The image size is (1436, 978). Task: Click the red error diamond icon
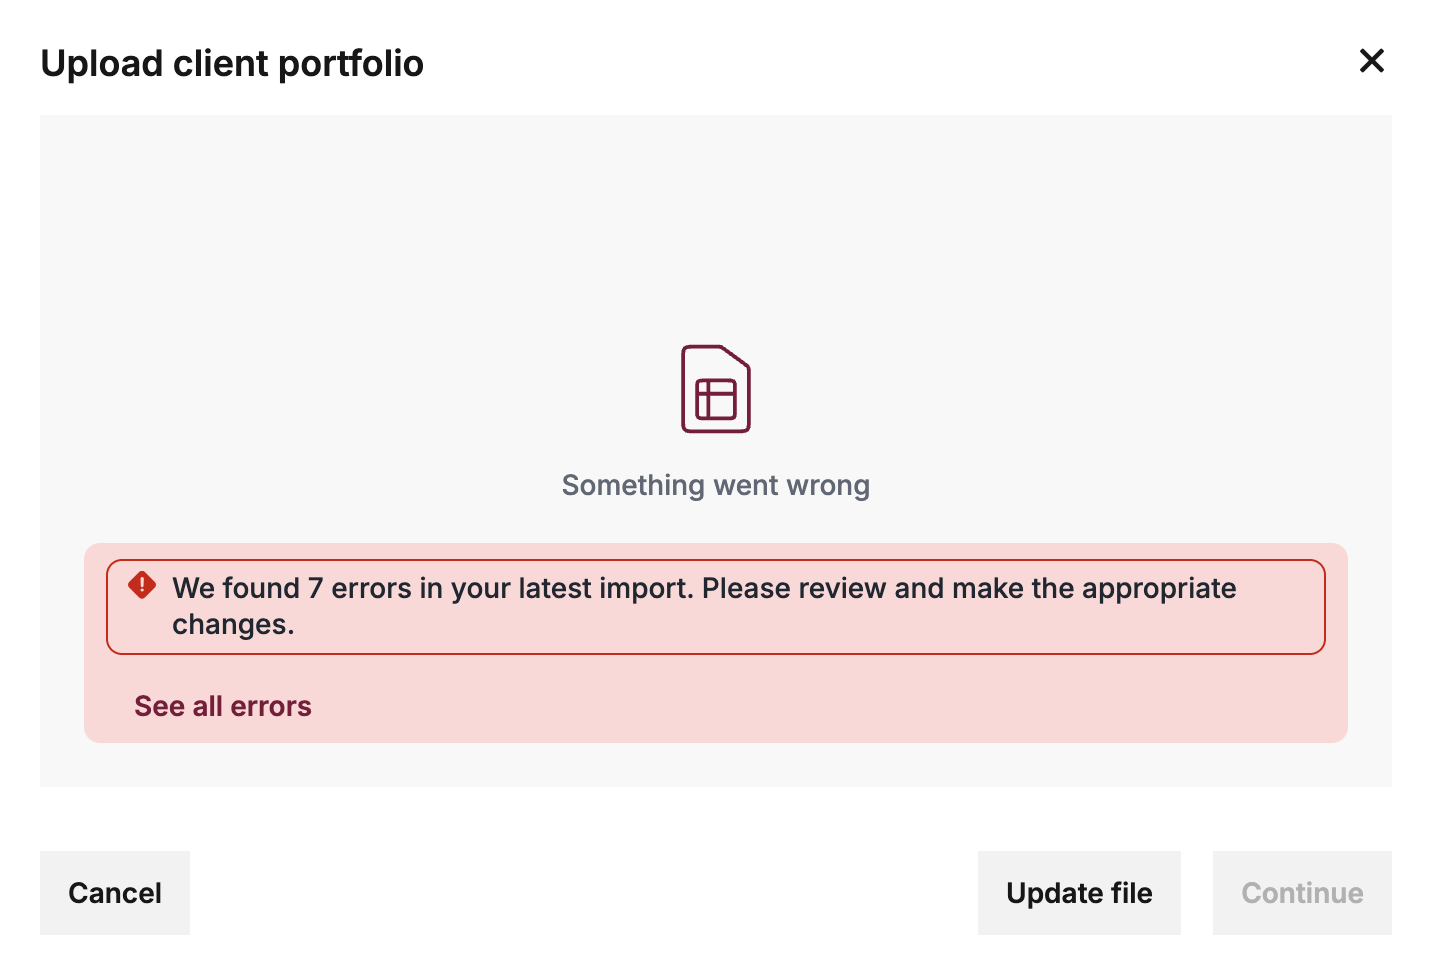coord(142,585)
